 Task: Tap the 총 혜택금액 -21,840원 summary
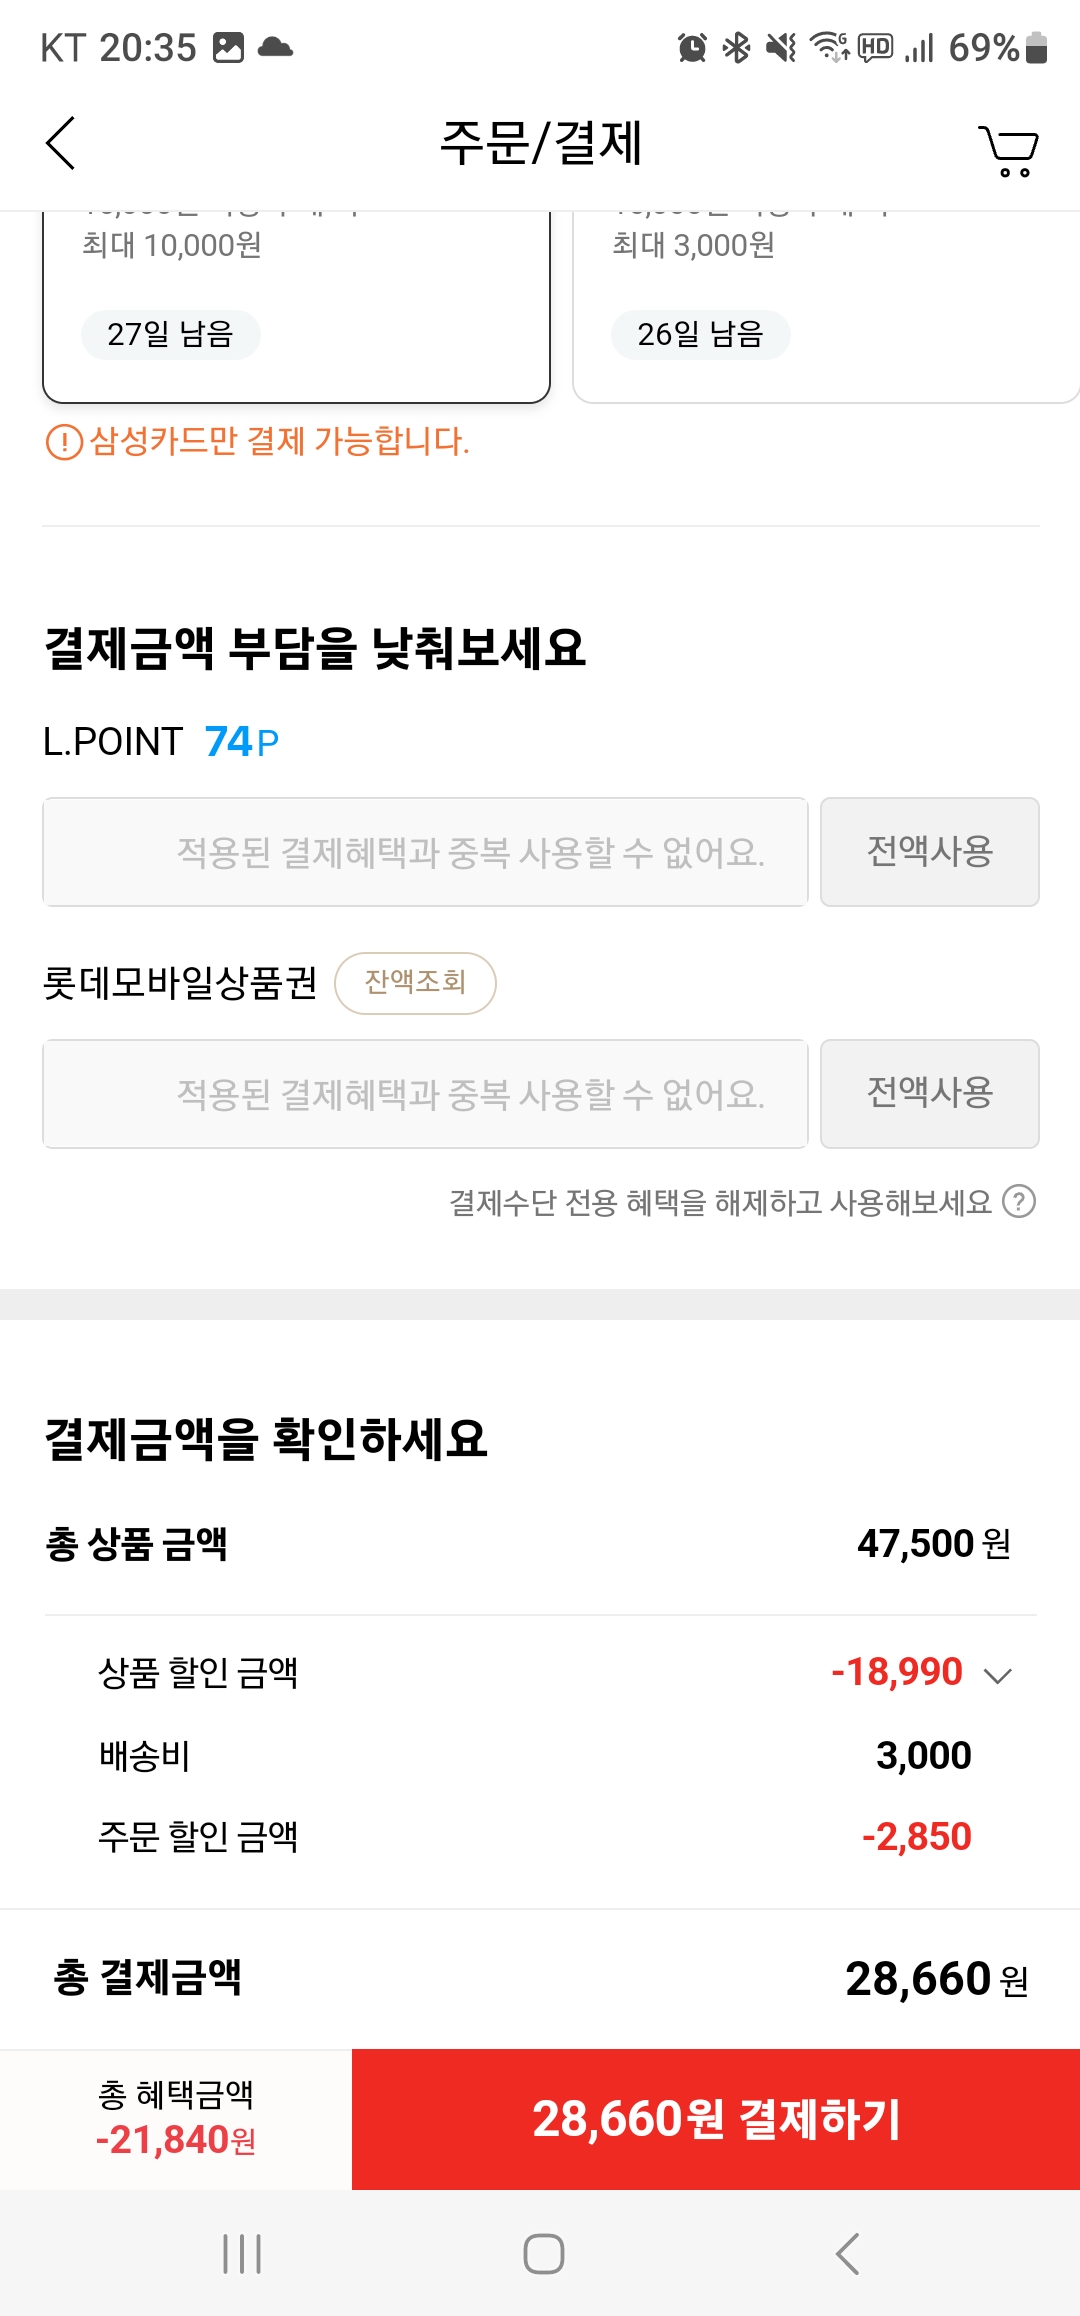[176, 2119]
